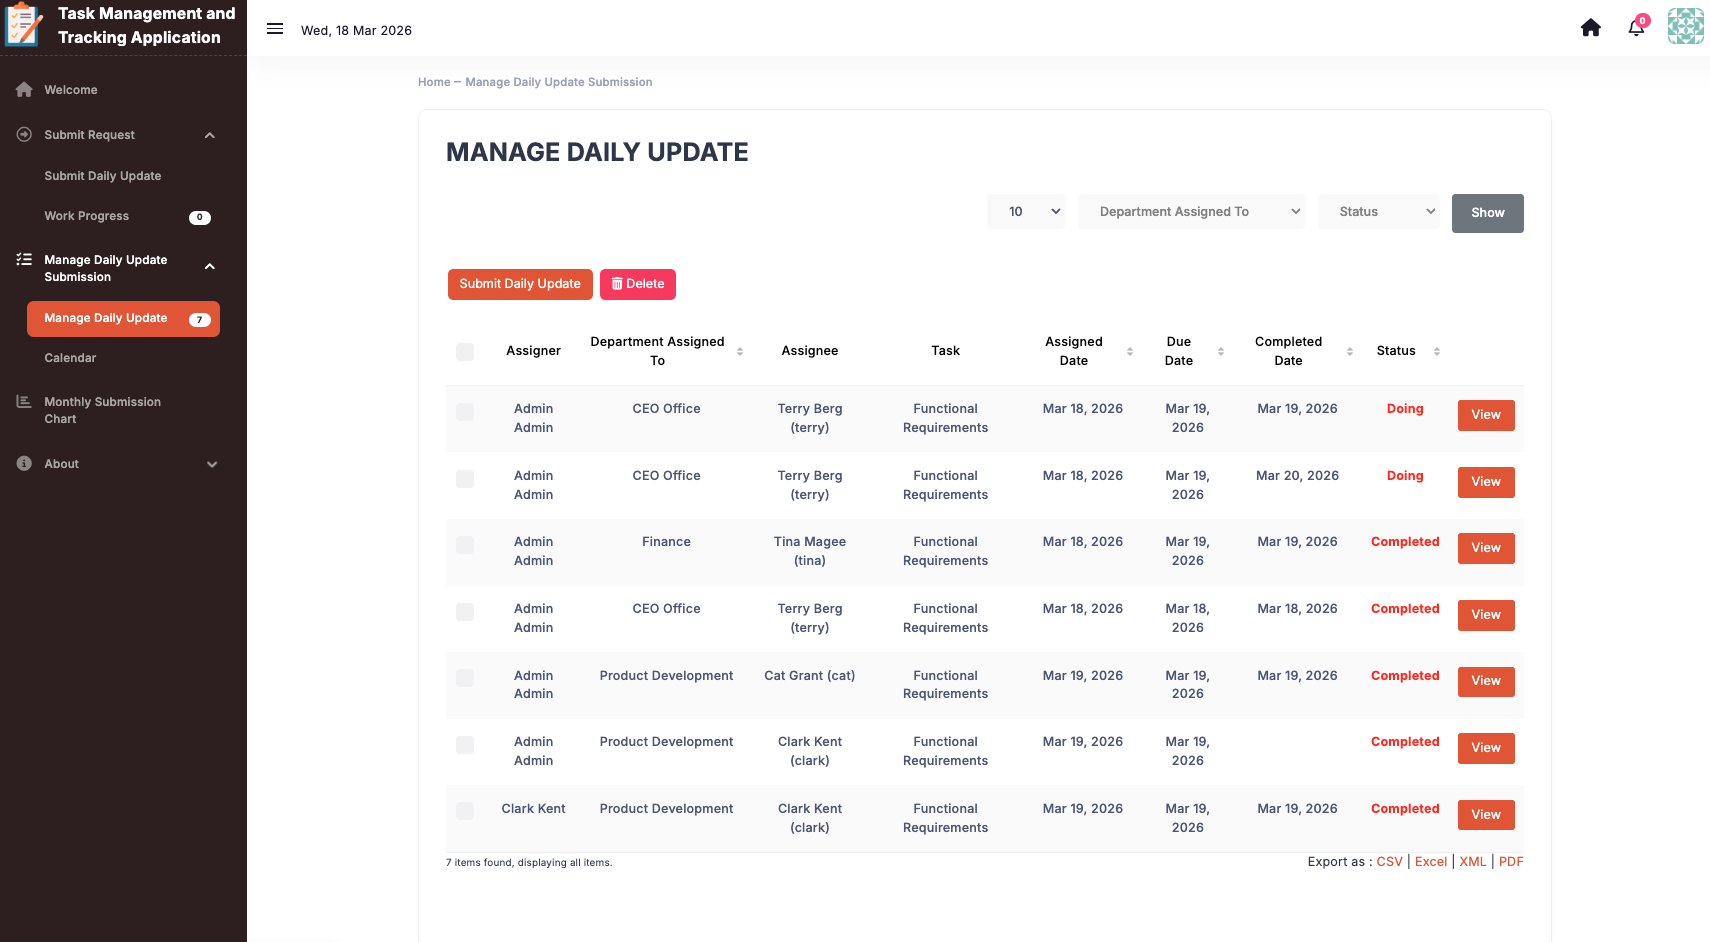The image size is (1710, 942).
Task: Click the hamburger menu icon
Action: [x=275, y=29]
